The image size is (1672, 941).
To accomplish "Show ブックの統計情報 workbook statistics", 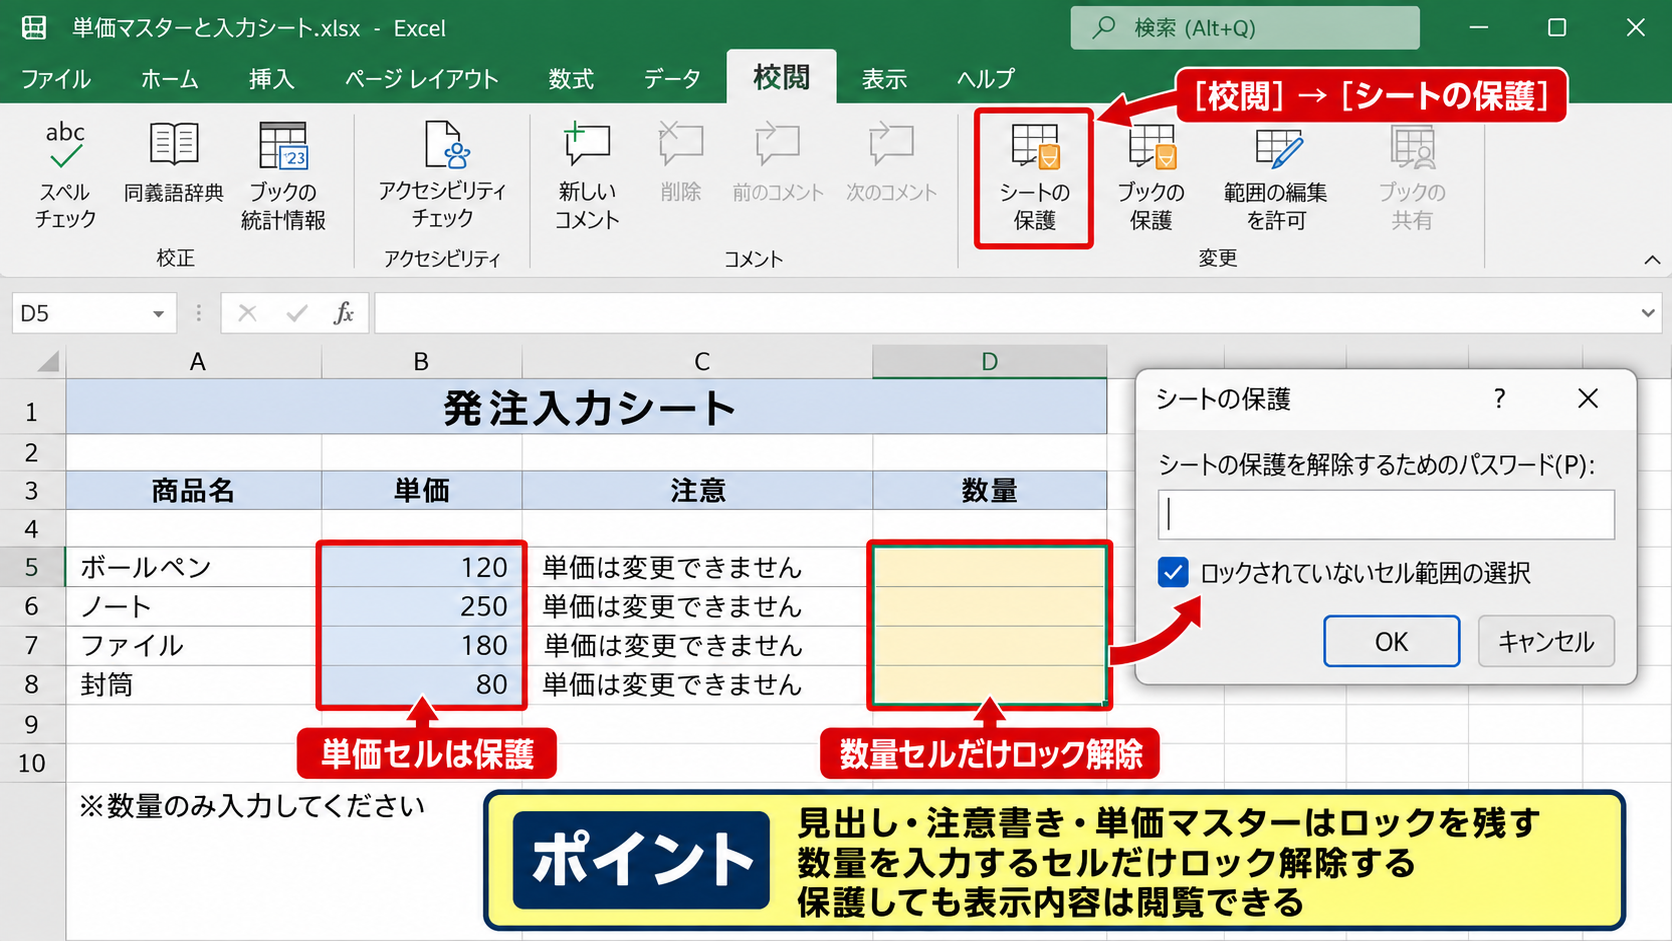I will coord(283,176).
